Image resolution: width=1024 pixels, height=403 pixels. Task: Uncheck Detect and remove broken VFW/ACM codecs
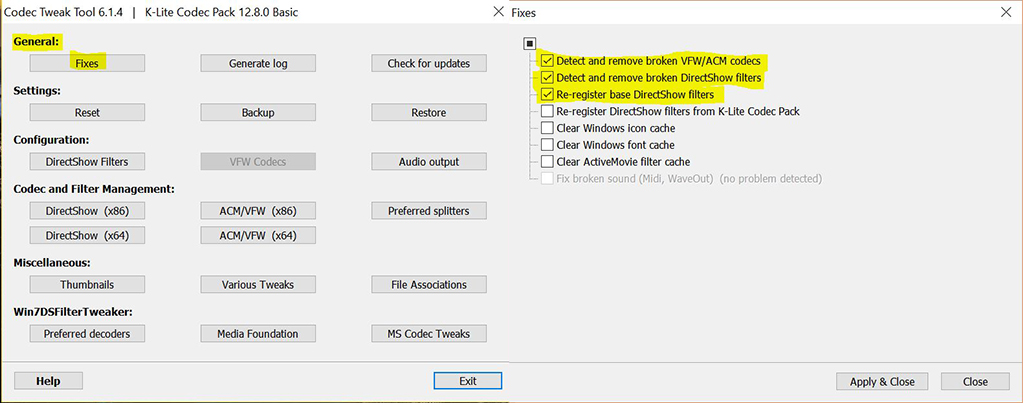(547, 61)
